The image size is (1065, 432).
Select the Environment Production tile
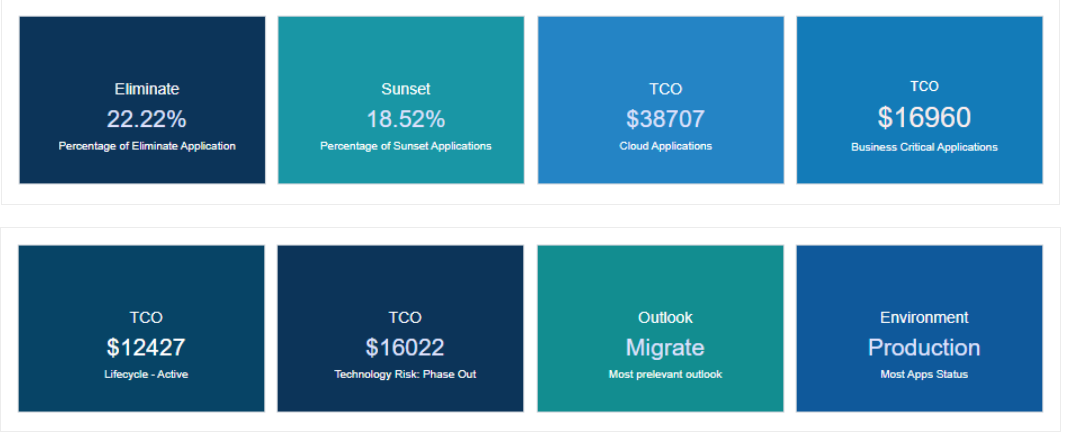pyautogui.click(x=920, y=329)
